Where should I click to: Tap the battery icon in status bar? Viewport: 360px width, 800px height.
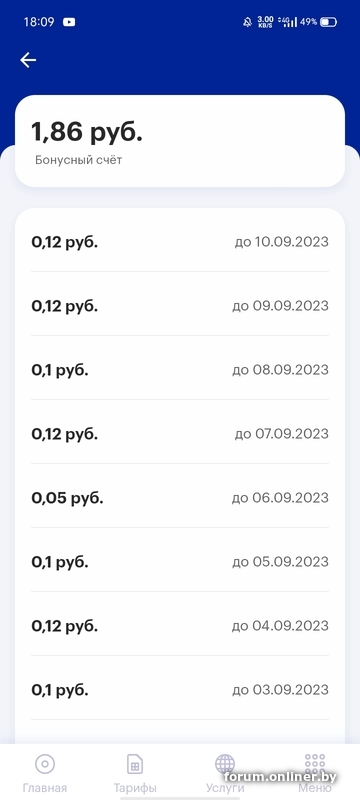point(329,22)
